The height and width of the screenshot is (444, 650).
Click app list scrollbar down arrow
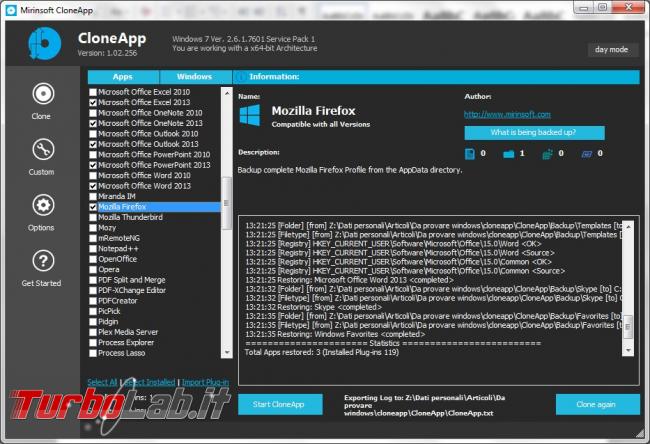pos(227,352)
